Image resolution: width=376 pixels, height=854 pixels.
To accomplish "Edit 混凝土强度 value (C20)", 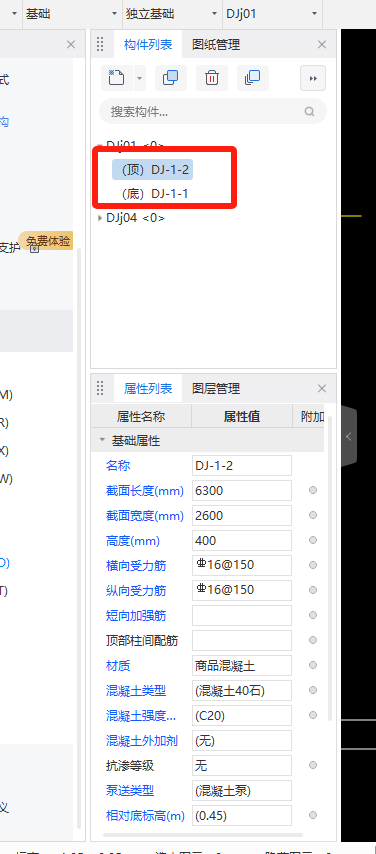I will click(x=242, y=716).
